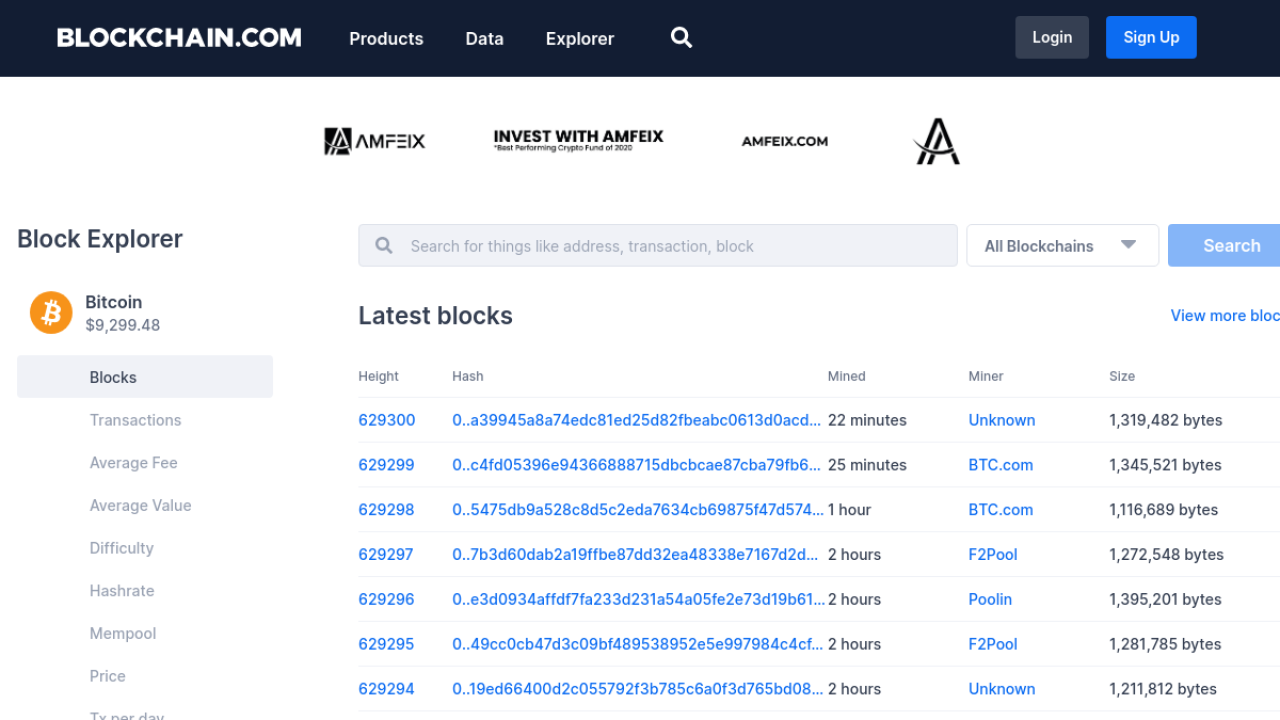Click the AMFEIX.COM banner text
Image resolution: width=1280 pixels, height=720 pixels.
pyautogui.click(x=785, y=141)
